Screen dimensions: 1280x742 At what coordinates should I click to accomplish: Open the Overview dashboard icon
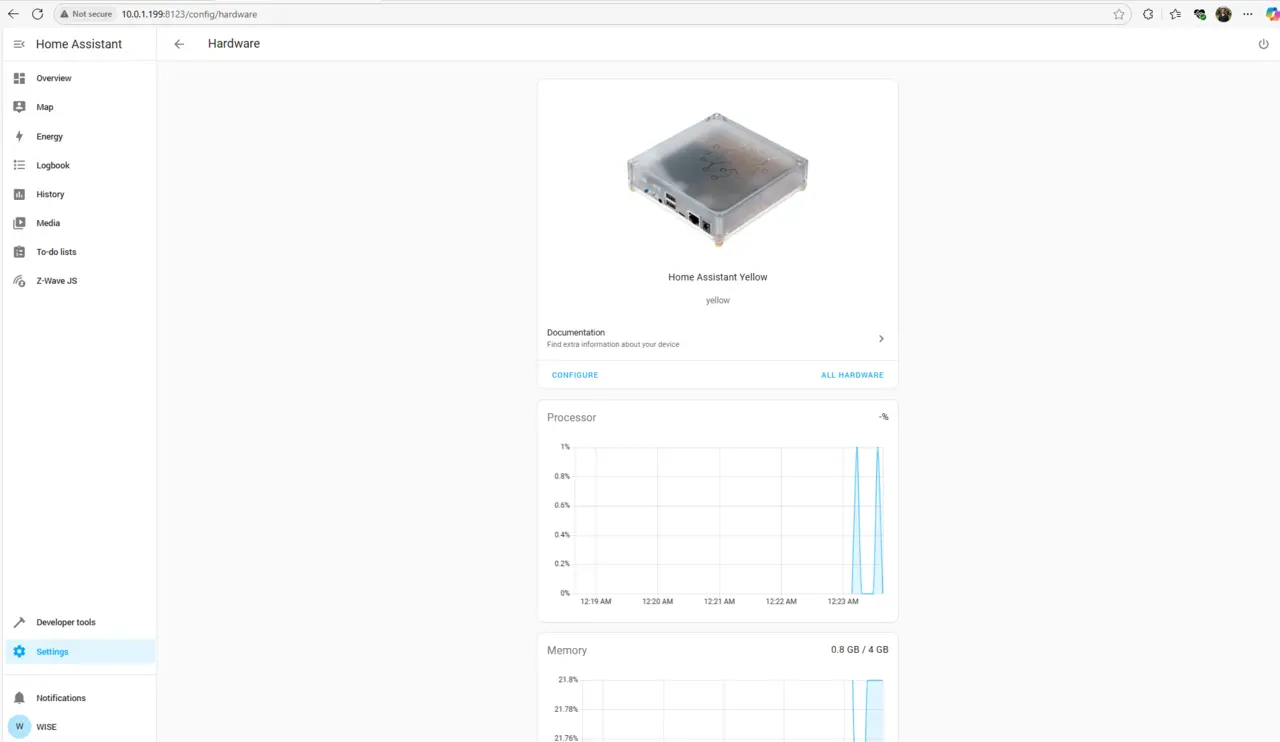[19, 78]
